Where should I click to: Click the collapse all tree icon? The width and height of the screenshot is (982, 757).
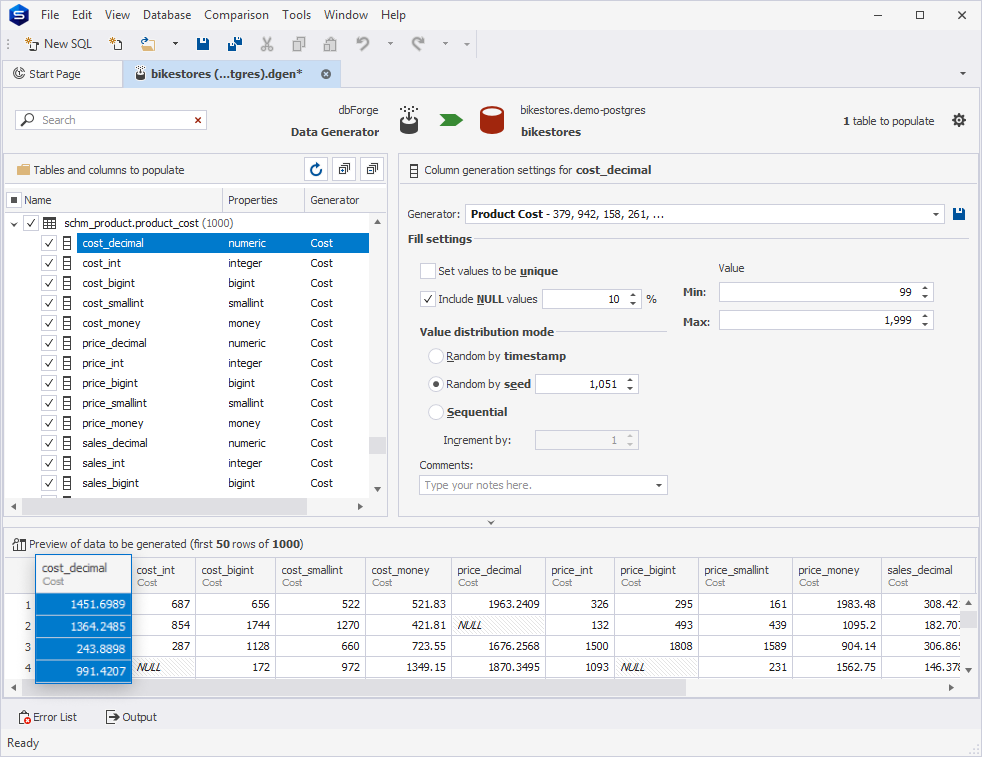tap(372, 169)
